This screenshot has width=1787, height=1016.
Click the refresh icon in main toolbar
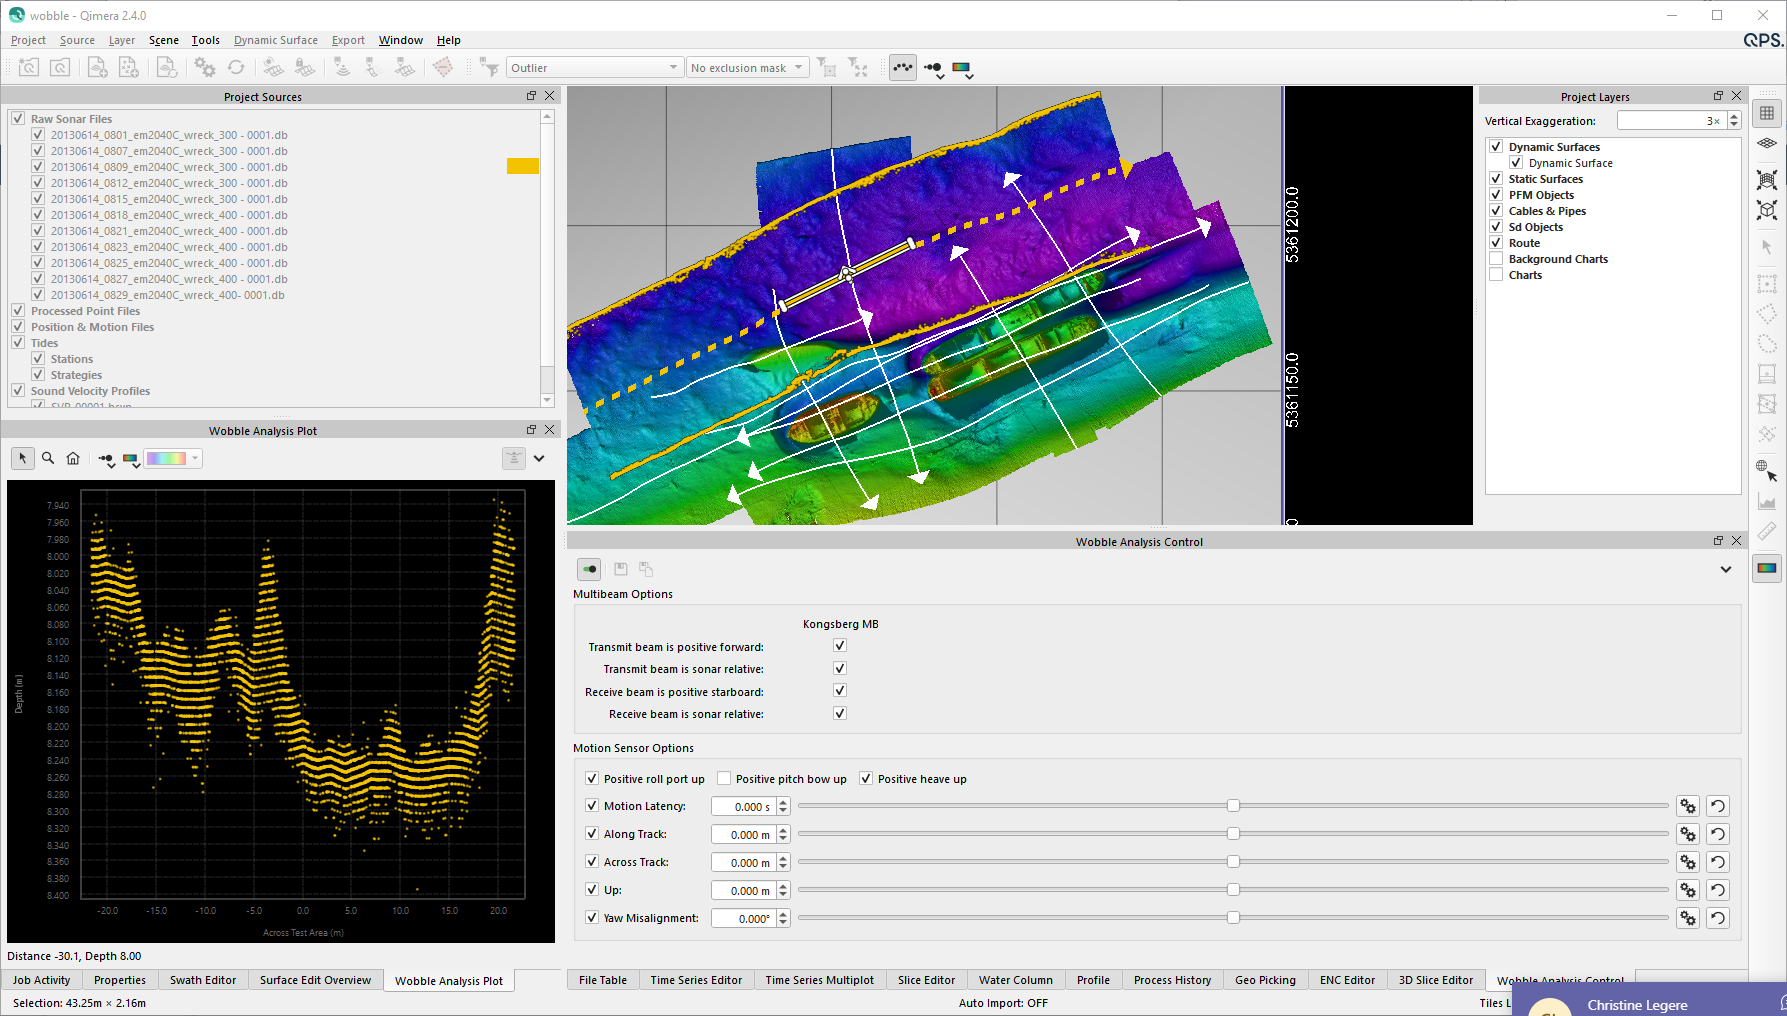click(x=236, y=67)
